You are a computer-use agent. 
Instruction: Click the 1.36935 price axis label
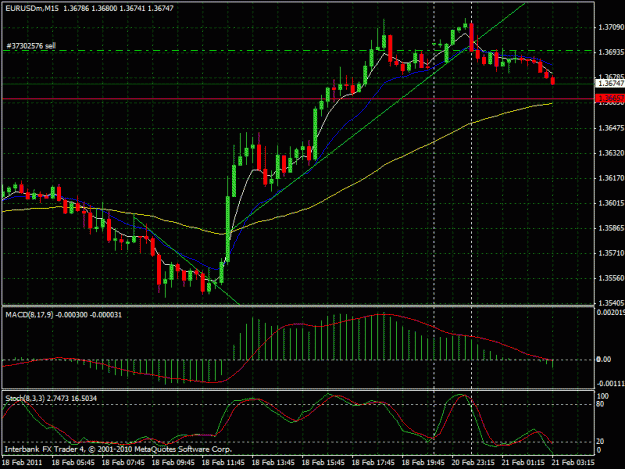[x=611, y=52]
